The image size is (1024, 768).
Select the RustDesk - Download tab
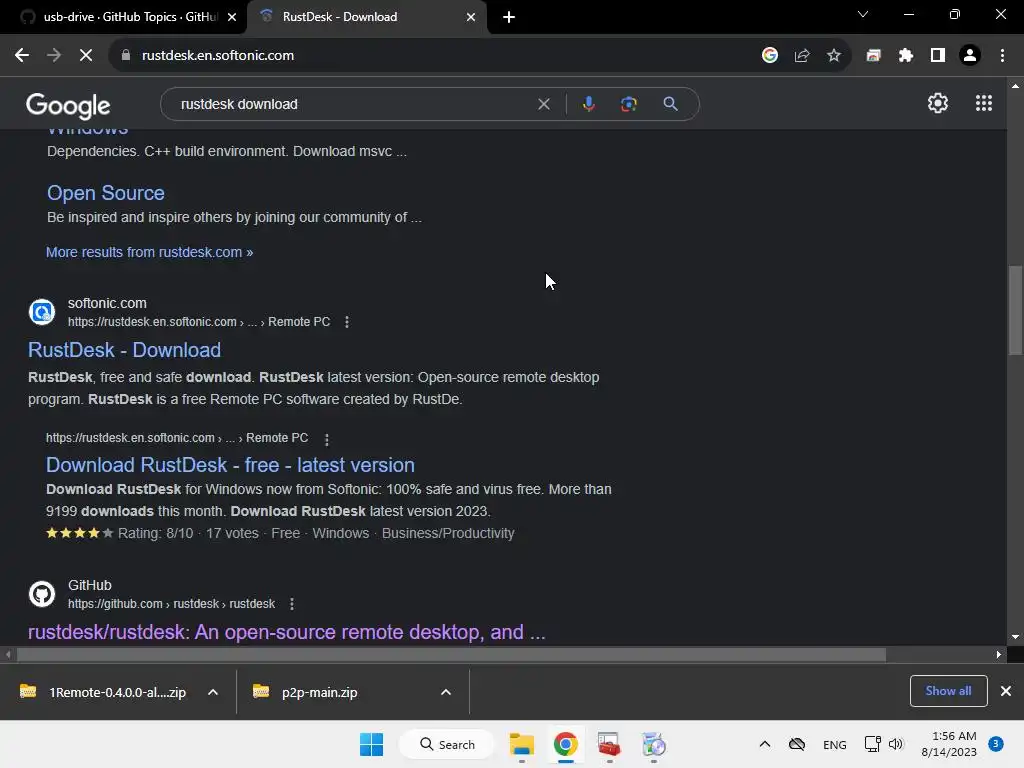click(x=366, y=17)
